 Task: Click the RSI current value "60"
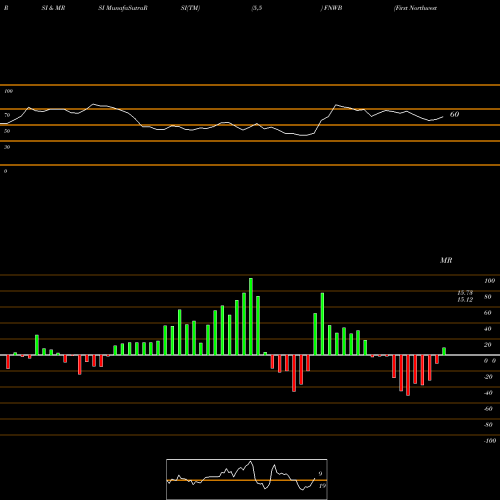coord(454,114)
